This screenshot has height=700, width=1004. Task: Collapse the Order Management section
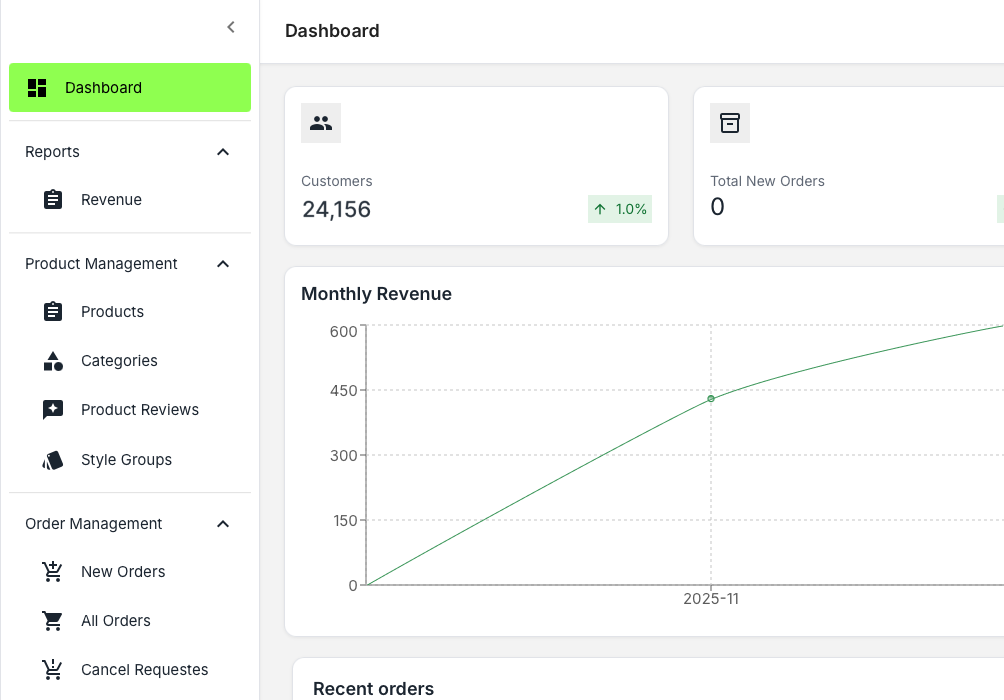tap(223, 524)
